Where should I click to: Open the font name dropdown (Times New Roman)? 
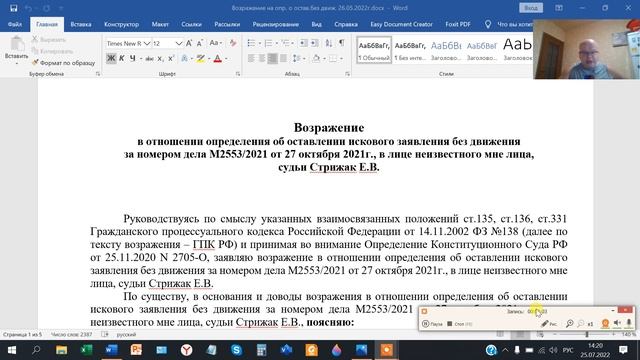147,43
